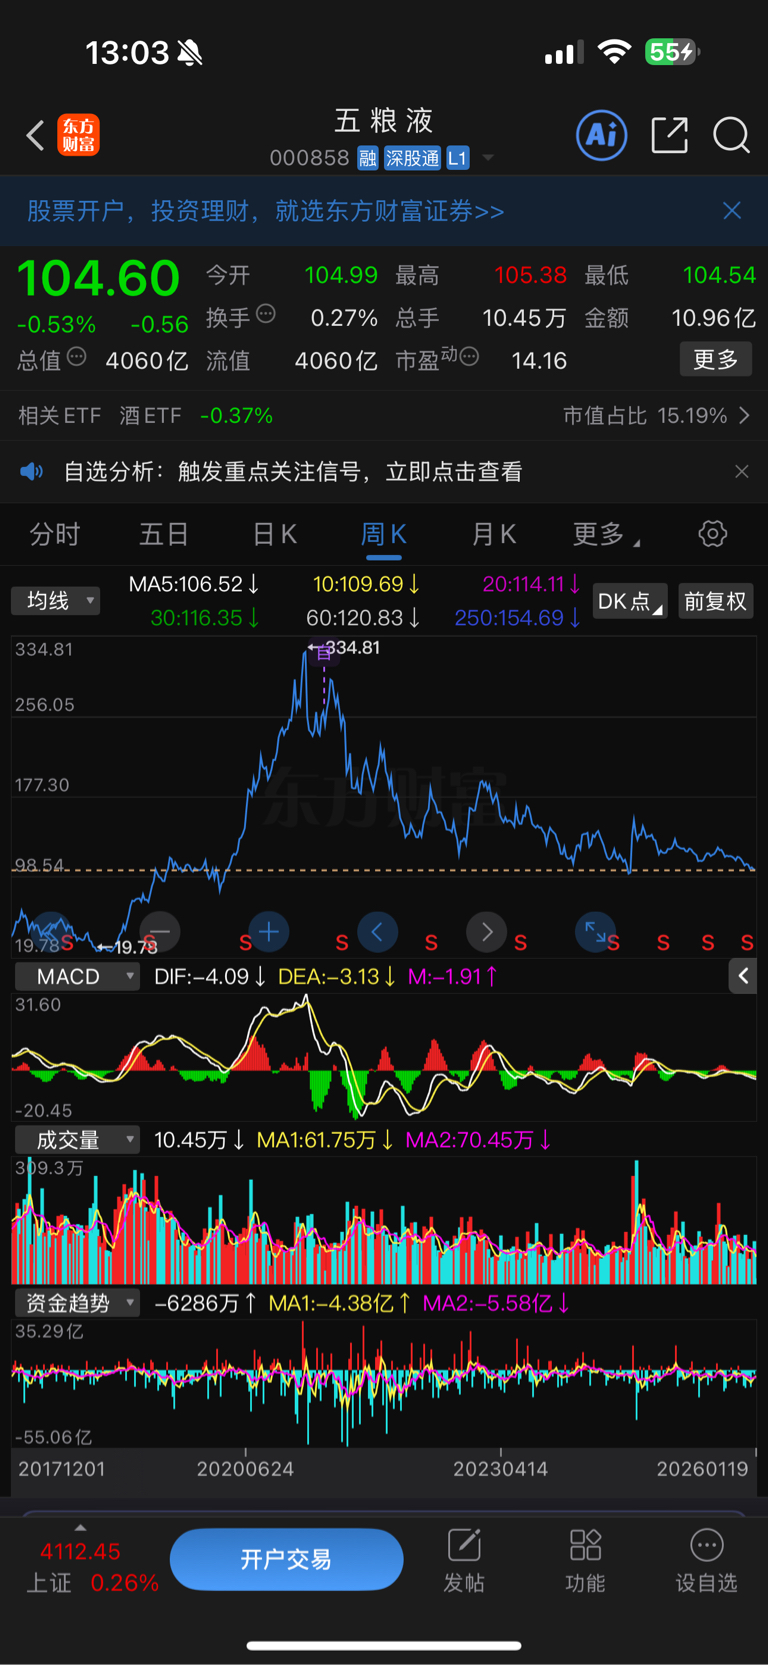
Task: Tap the back arrow at top left
Action: pos(35,135)
